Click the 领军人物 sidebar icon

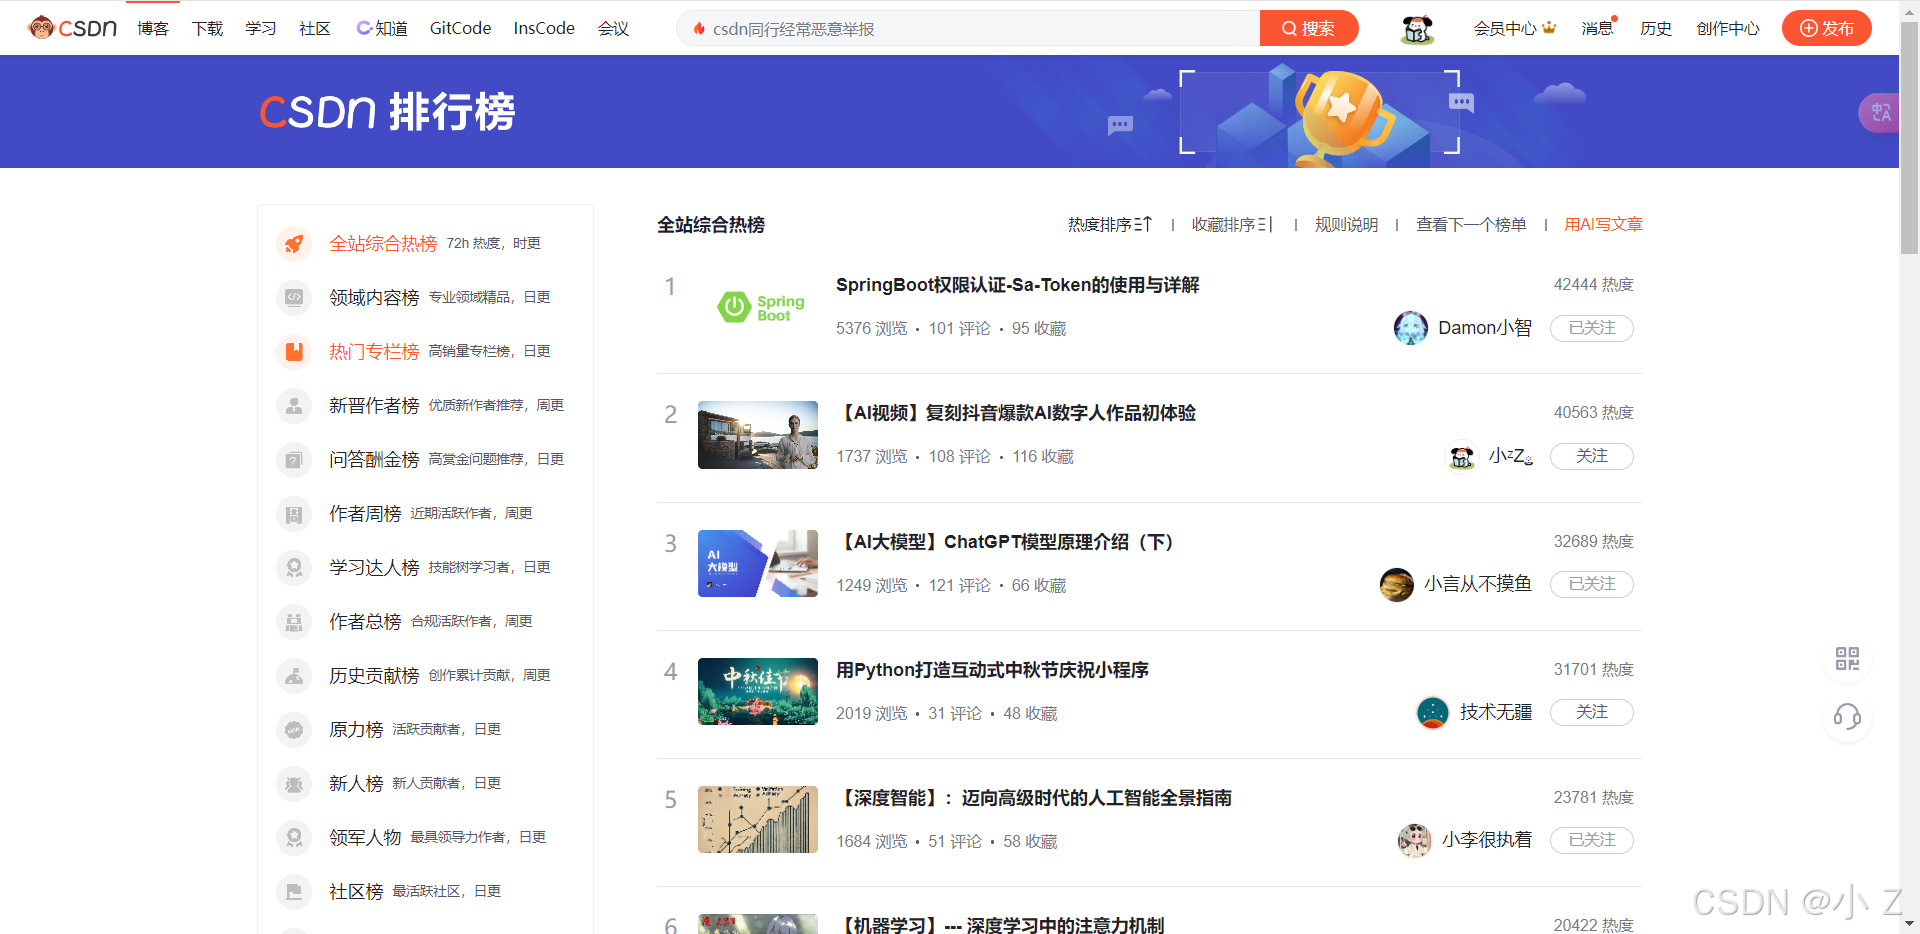tap(294, 837)
